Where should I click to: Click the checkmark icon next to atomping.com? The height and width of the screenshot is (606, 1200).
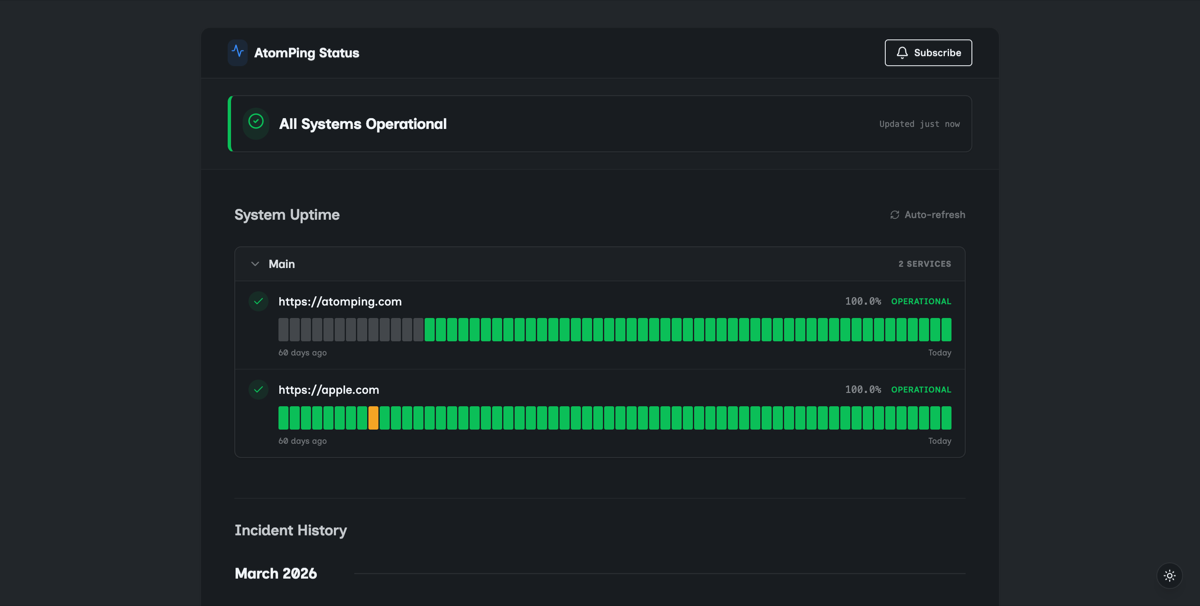pyautogui.click(x=260, y=301)
